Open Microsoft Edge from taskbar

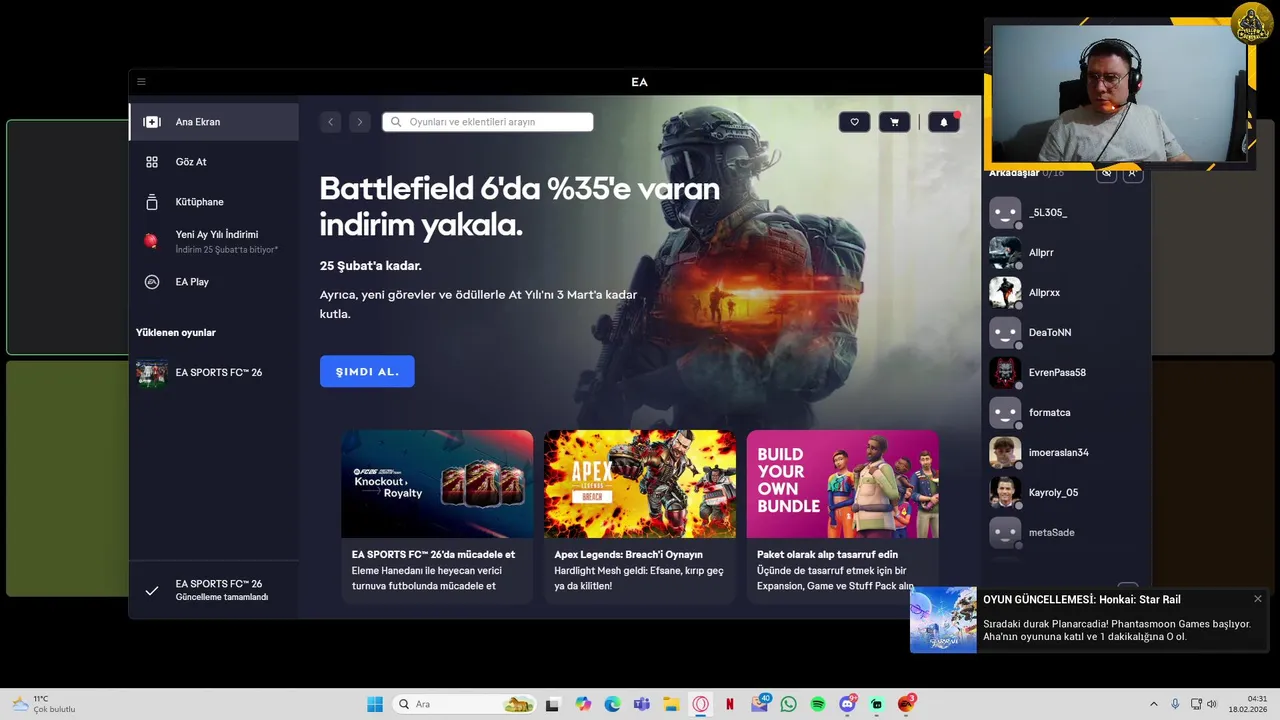point(612,704)
